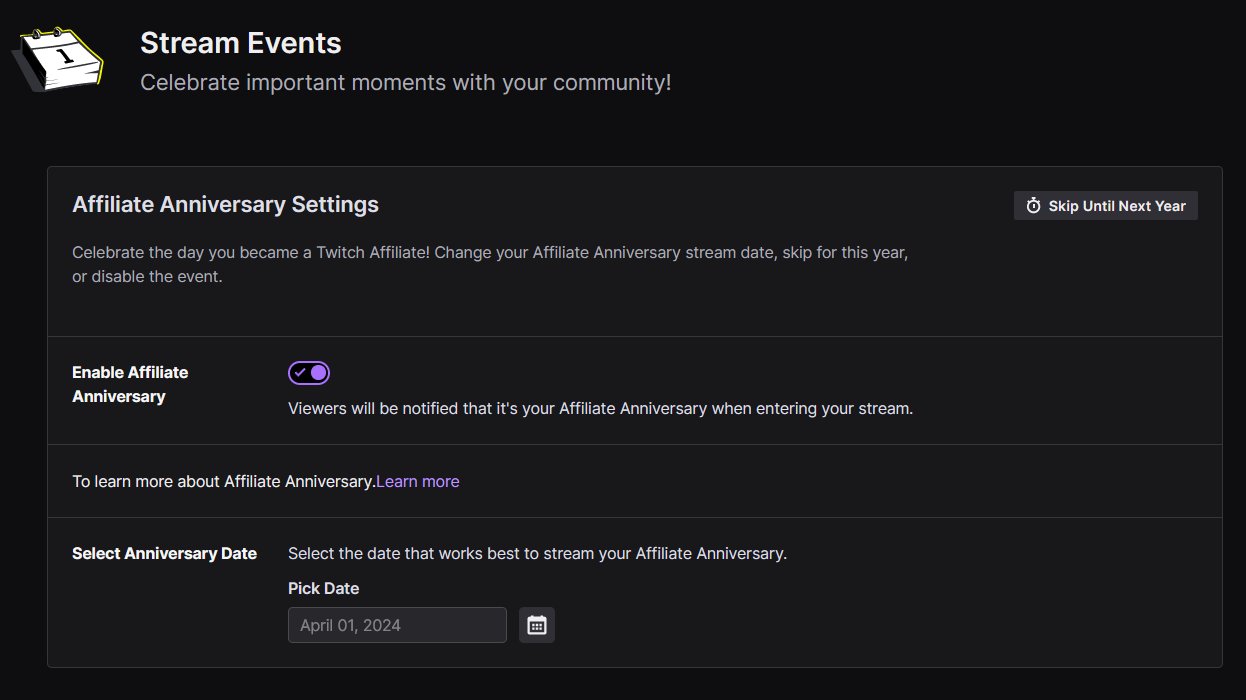Viewport: 1246px width, 700px height.
Task: Click the Pick Date input field
Action: [397, 625]
